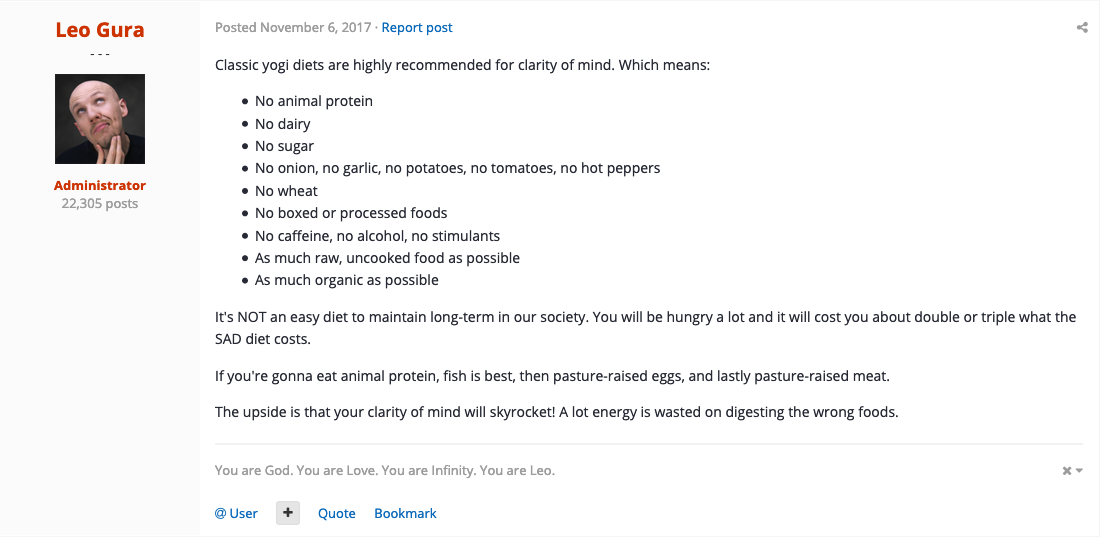Click the Report post link
Image resolution: width=1100 pixels, height=537 pixels.
417,27
